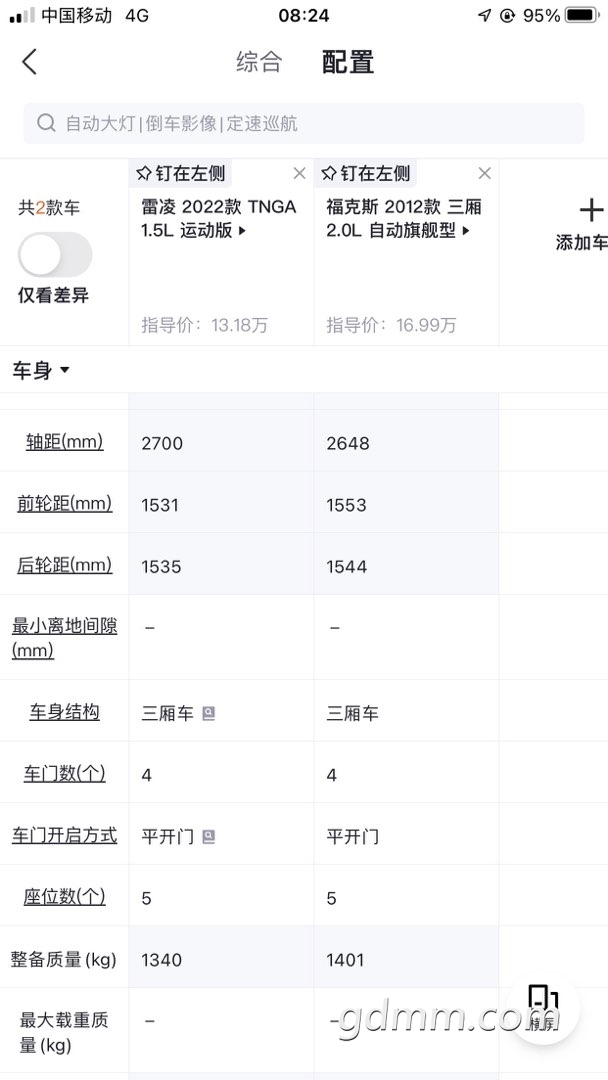Tap the location arrow in status bar
Viewport: 608px width, 1080px height.
click(485, 15)
